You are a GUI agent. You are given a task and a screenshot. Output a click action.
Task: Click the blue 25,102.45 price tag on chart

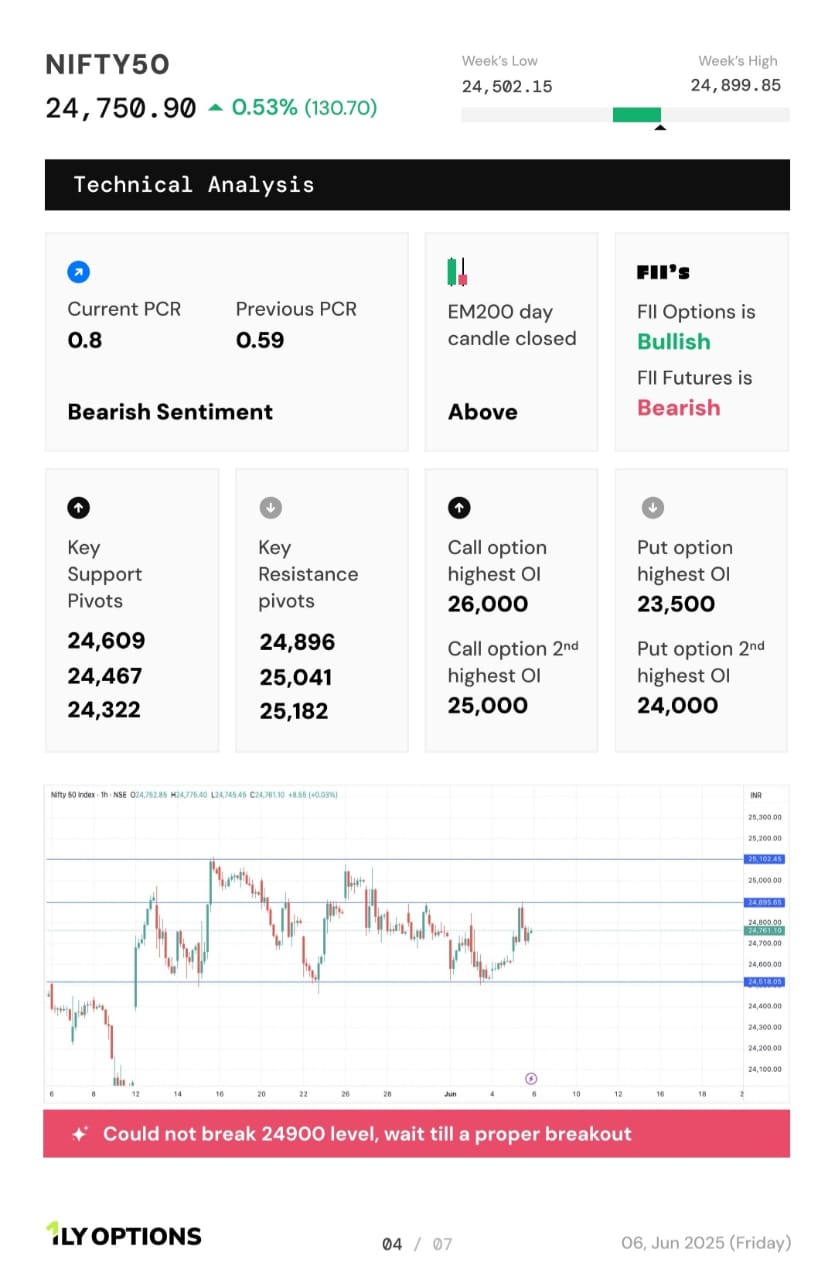765,859
